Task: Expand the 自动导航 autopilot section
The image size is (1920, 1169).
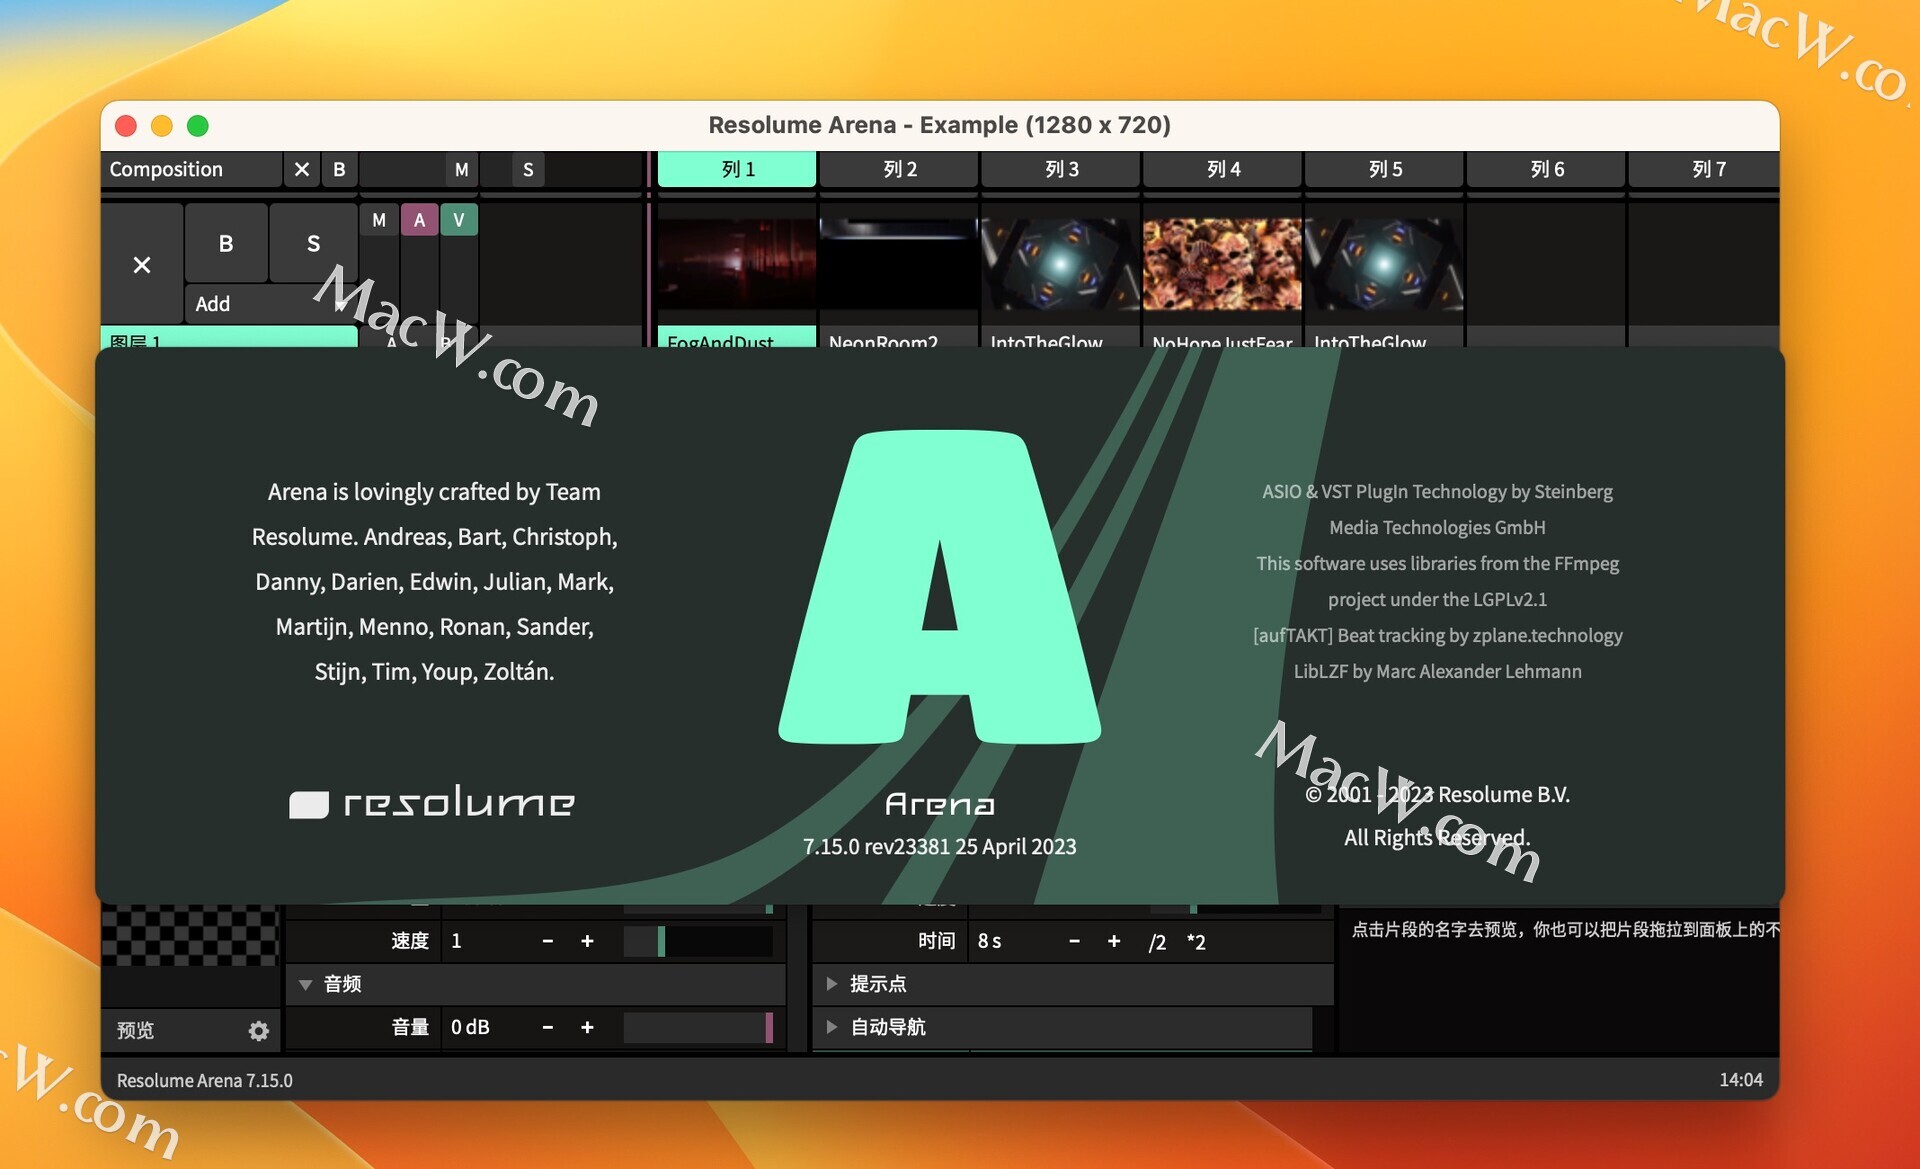Action: [831, 1027]
